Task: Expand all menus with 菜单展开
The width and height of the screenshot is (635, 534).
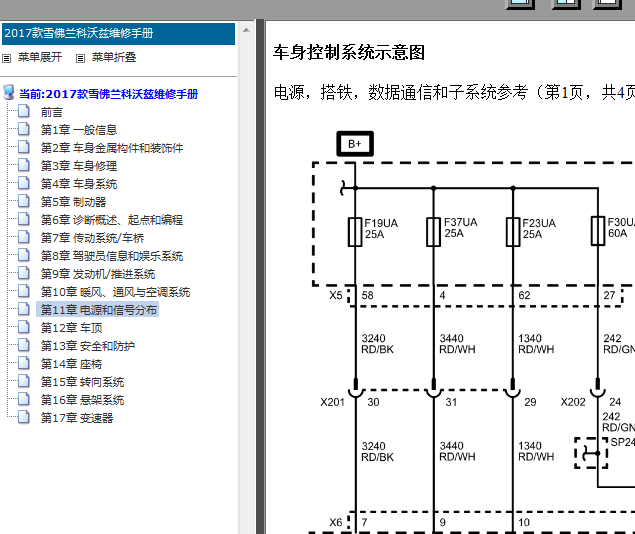Action: (x=40, y=57)
